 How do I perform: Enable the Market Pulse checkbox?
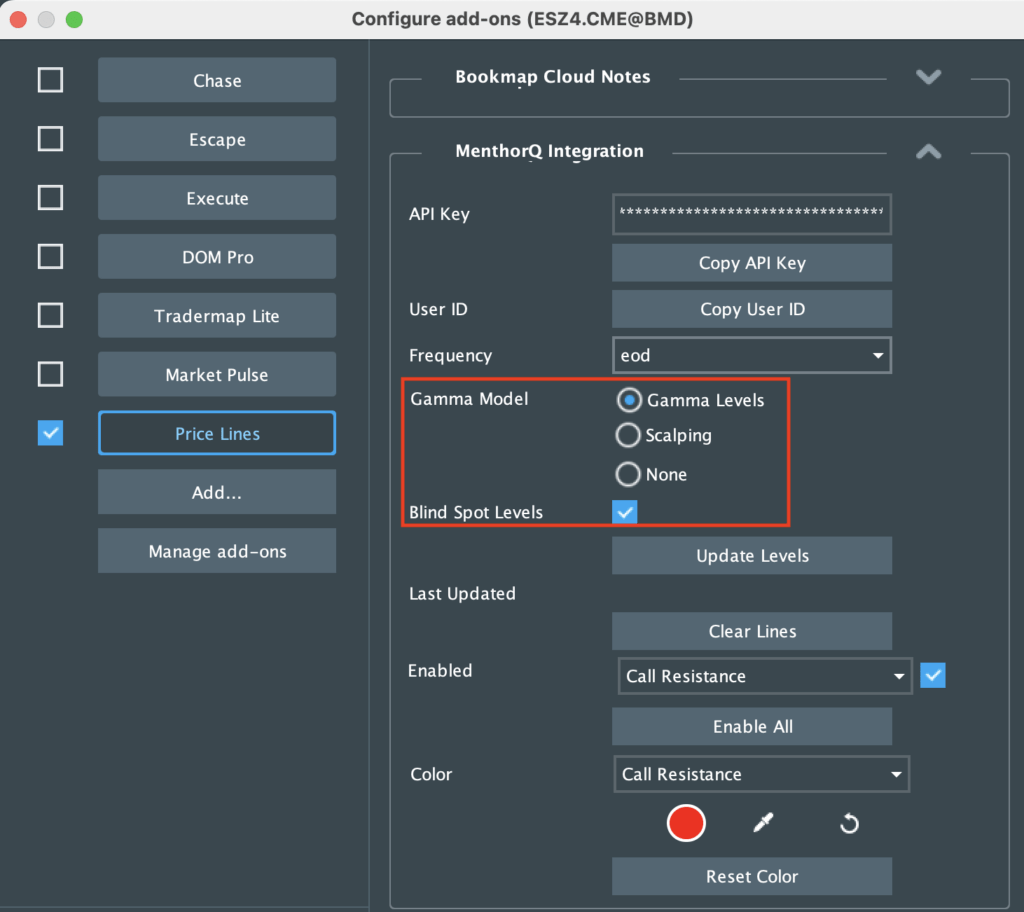click(x=50, y=374)
